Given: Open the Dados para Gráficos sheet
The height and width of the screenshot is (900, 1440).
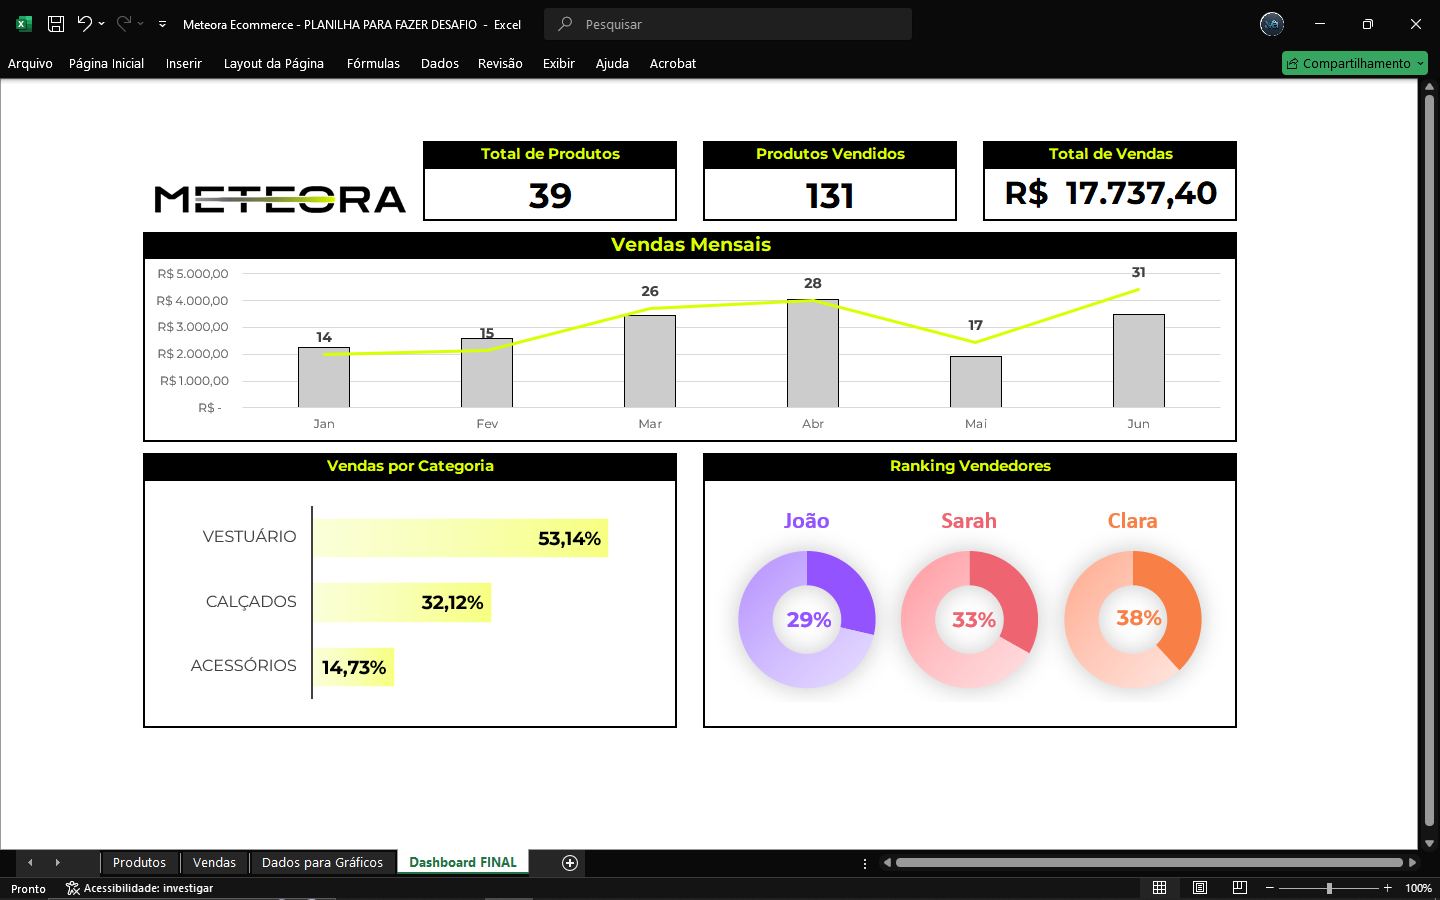Looking at the screenshot, I should 322,862.
